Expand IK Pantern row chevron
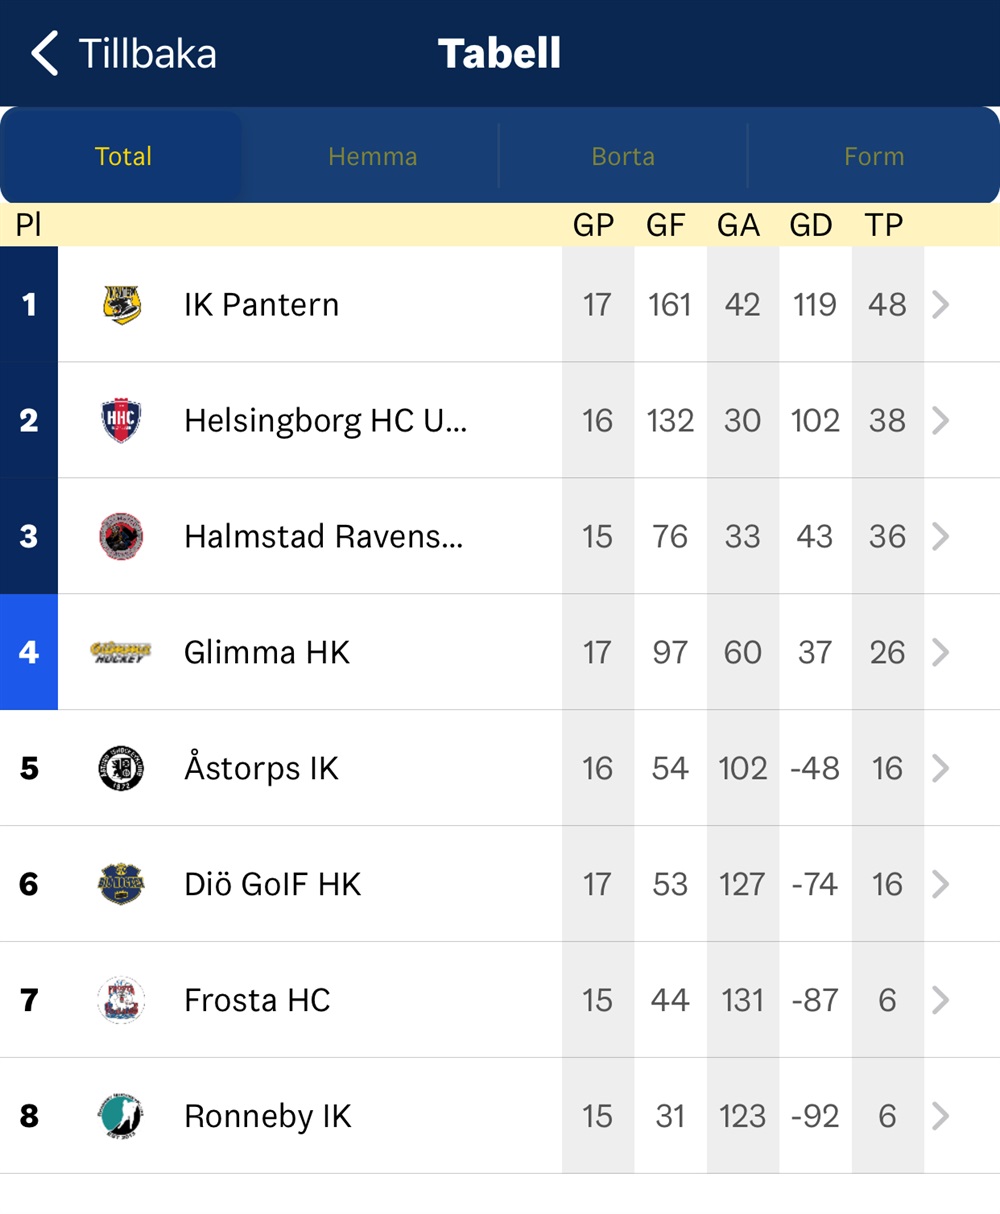 pos(940,304)
